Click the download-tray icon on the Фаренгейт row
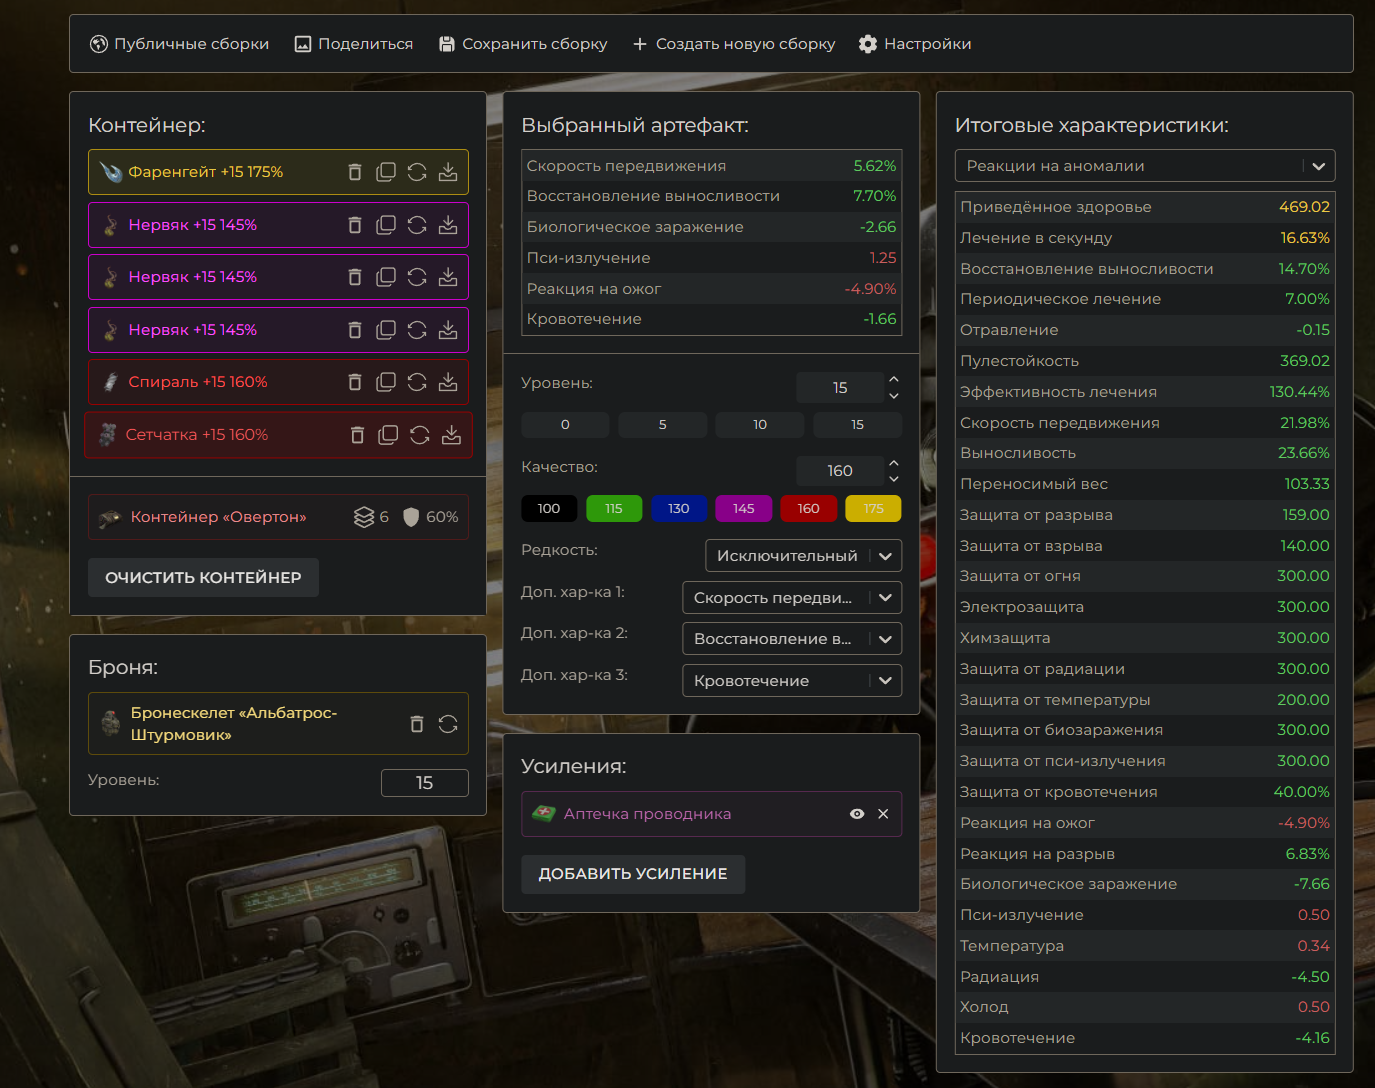The image size is (1375, 1088). [448, 172]
